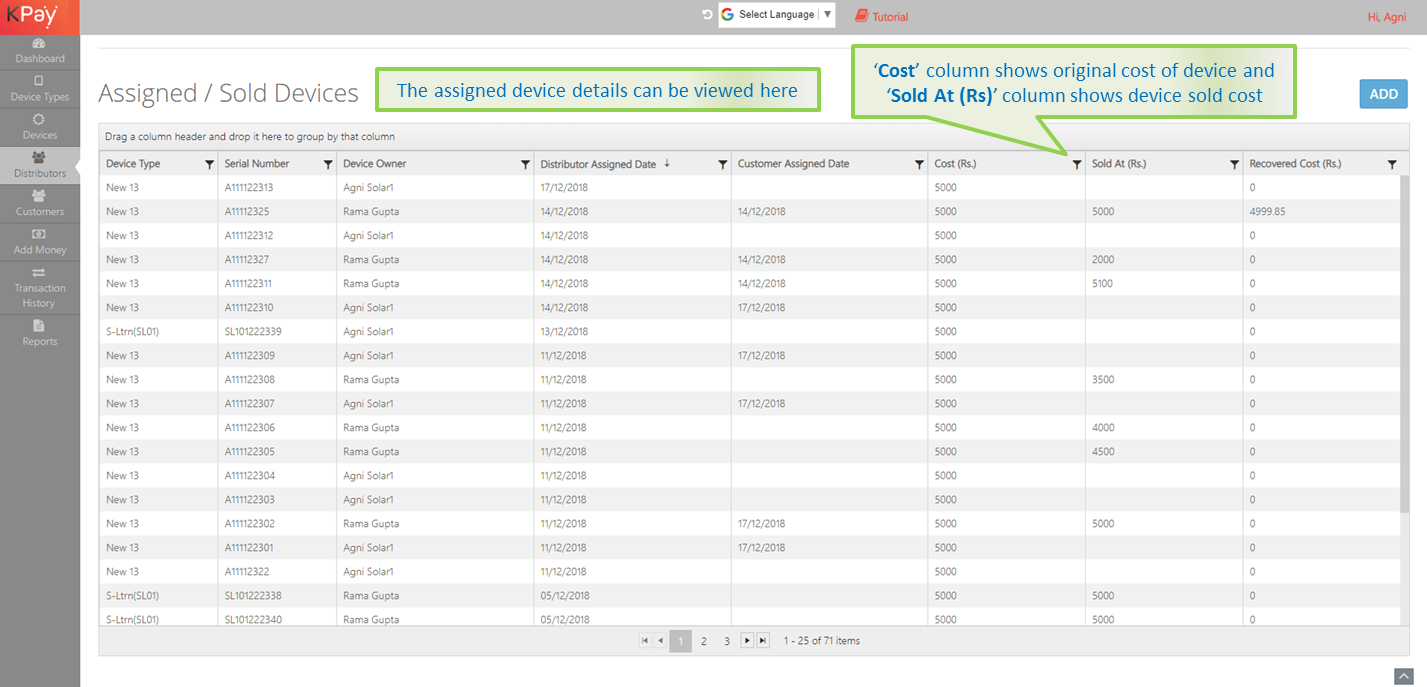Image resolution: width=1427 pixels, height=687 pixels.
Task: Go to page 2 of results
Action: pos(704,641)
